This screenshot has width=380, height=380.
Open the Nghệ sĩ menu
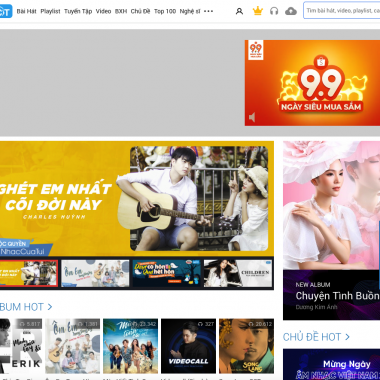190,11
